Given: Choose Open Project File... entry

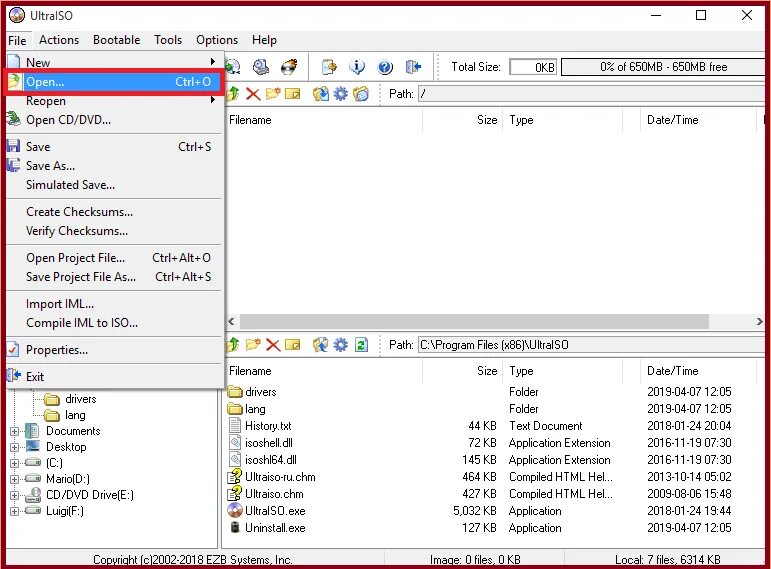Looking at the screenshot, I should (115, 258).
